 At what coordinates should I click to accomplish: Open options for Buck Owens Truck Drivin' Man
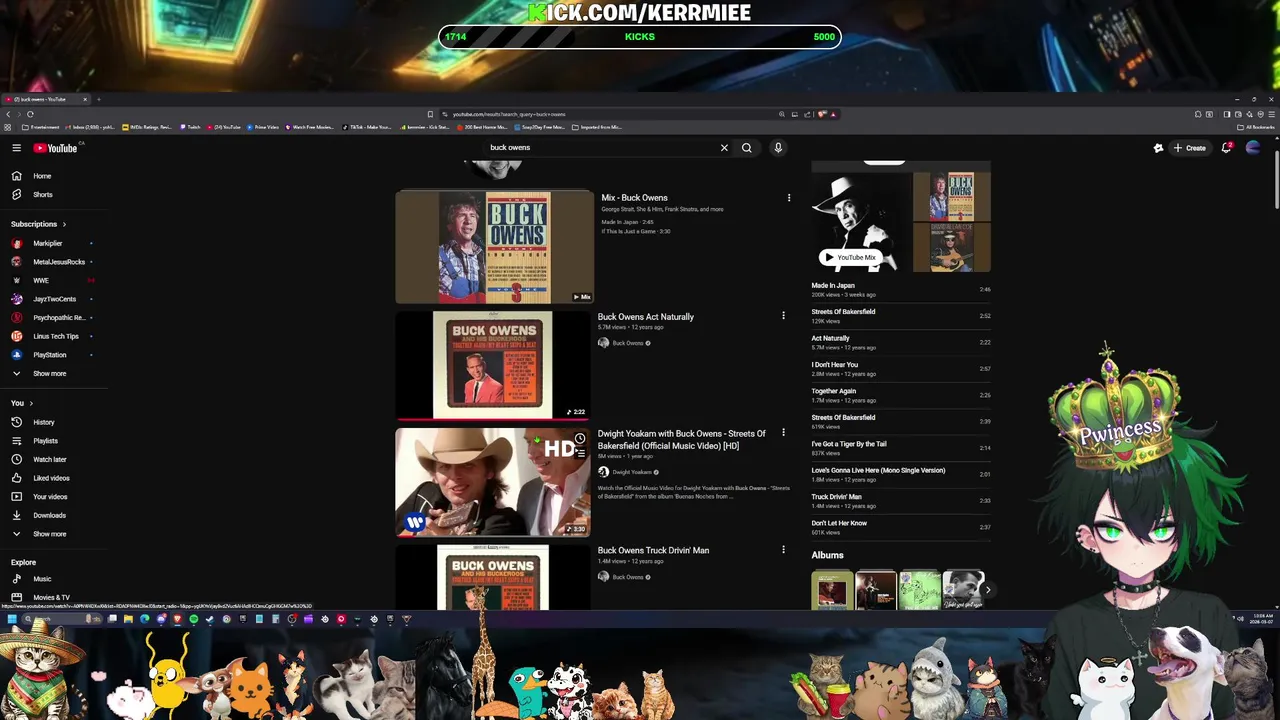(x=783, y=550)
